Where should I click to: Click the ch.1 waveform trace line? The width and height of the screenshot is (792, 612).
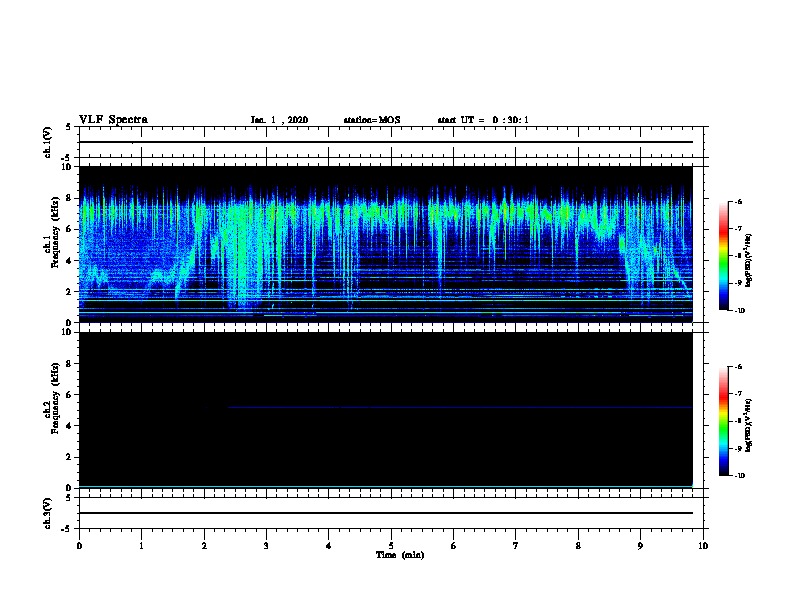point(386,142)
